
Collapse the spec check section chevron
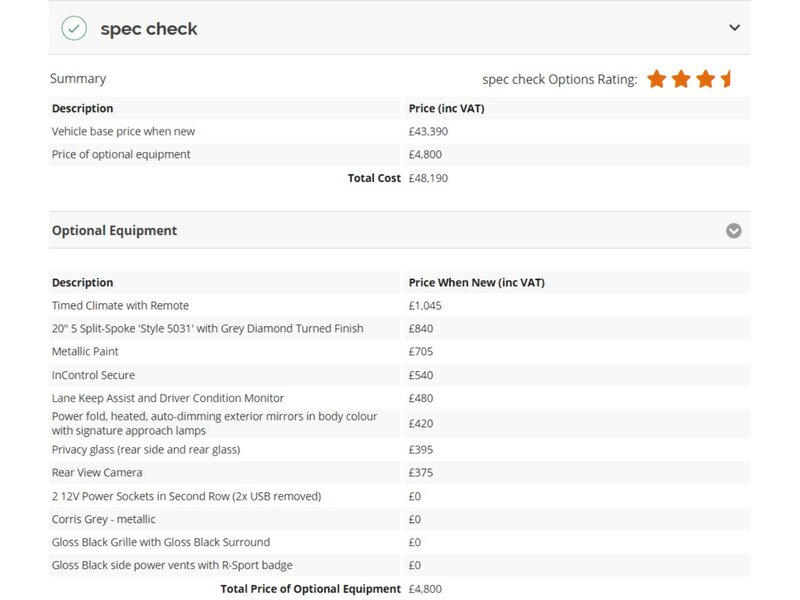pyautogui.click(x=734, y=28)
